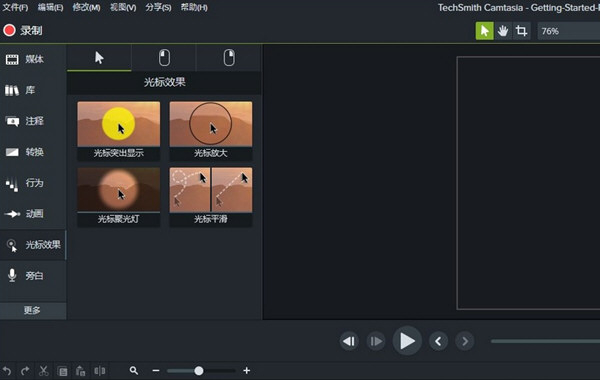
Task: Open the 文件(F) menu
Action: pos(15,7)
